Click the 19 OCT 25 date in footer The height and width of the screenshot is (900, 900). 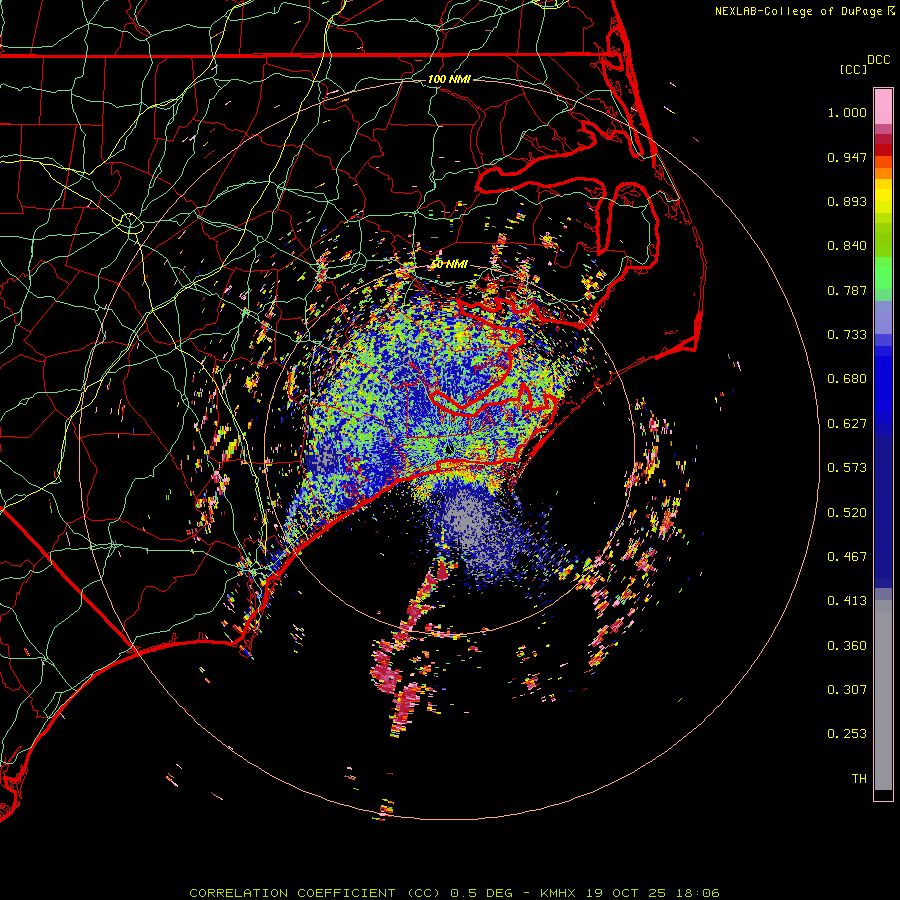pyautogui.click(x=626, y=893)
